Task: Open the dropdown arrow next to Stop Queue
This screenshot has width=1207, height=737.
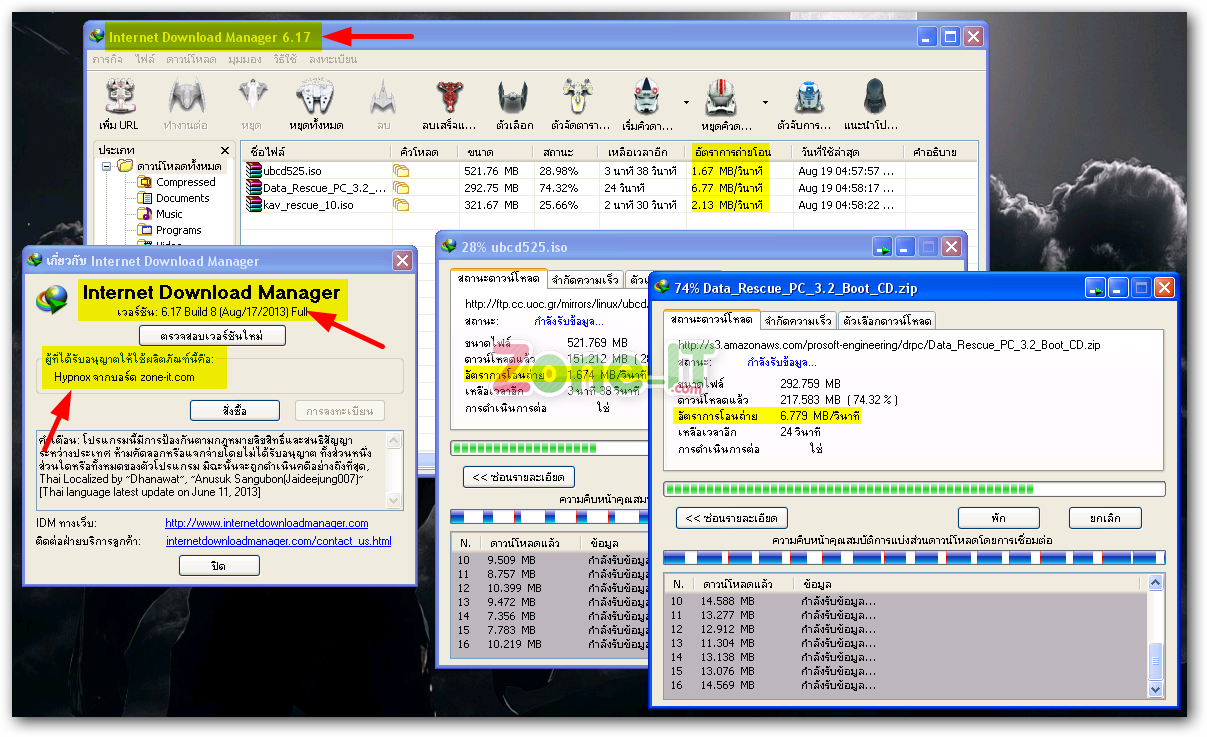Action: pos(766,102)
